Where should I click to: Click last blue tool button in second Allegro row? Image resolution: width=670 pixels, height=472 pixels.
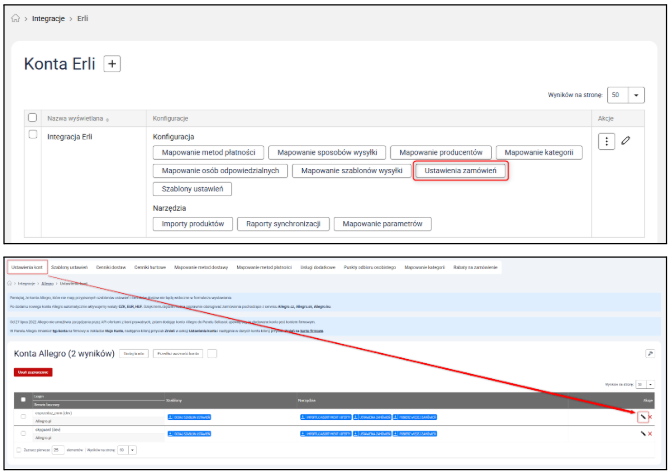click(415, 434)
